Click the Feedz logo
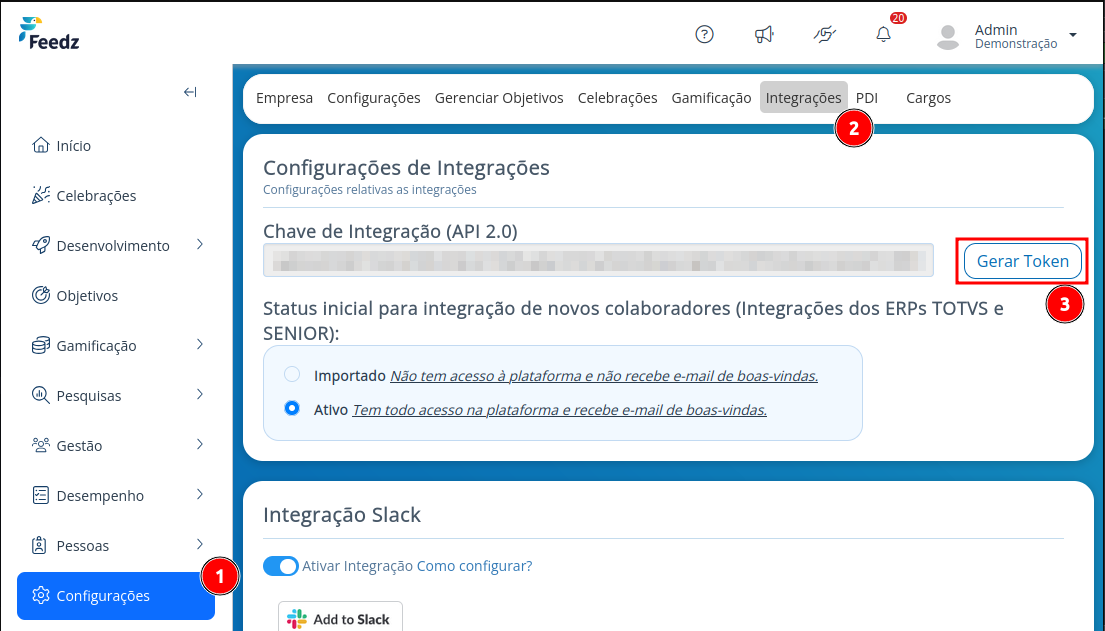This screenshot has width=1105, height=631. click(x=49, y=33)
